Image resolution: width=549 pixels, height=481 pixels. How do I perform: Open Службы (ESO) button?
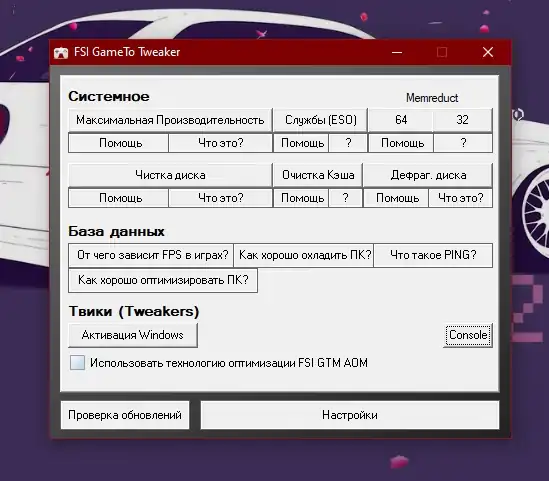click(320, 120)
